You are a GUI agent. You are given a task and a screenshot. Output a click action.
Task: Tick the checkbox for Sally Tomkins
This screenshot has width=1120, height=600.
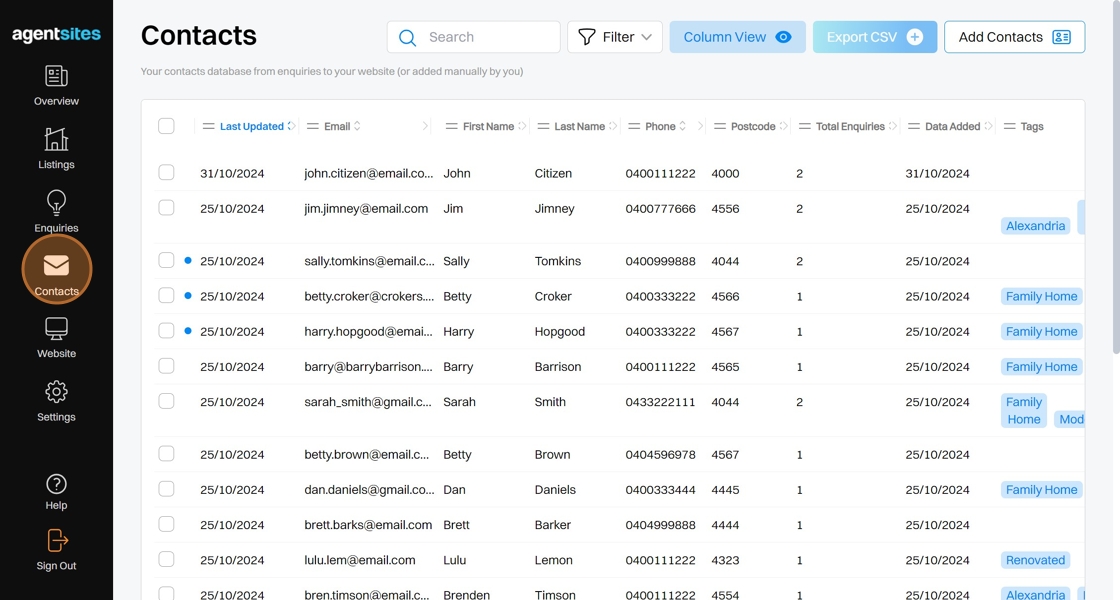tap(166, 260)
